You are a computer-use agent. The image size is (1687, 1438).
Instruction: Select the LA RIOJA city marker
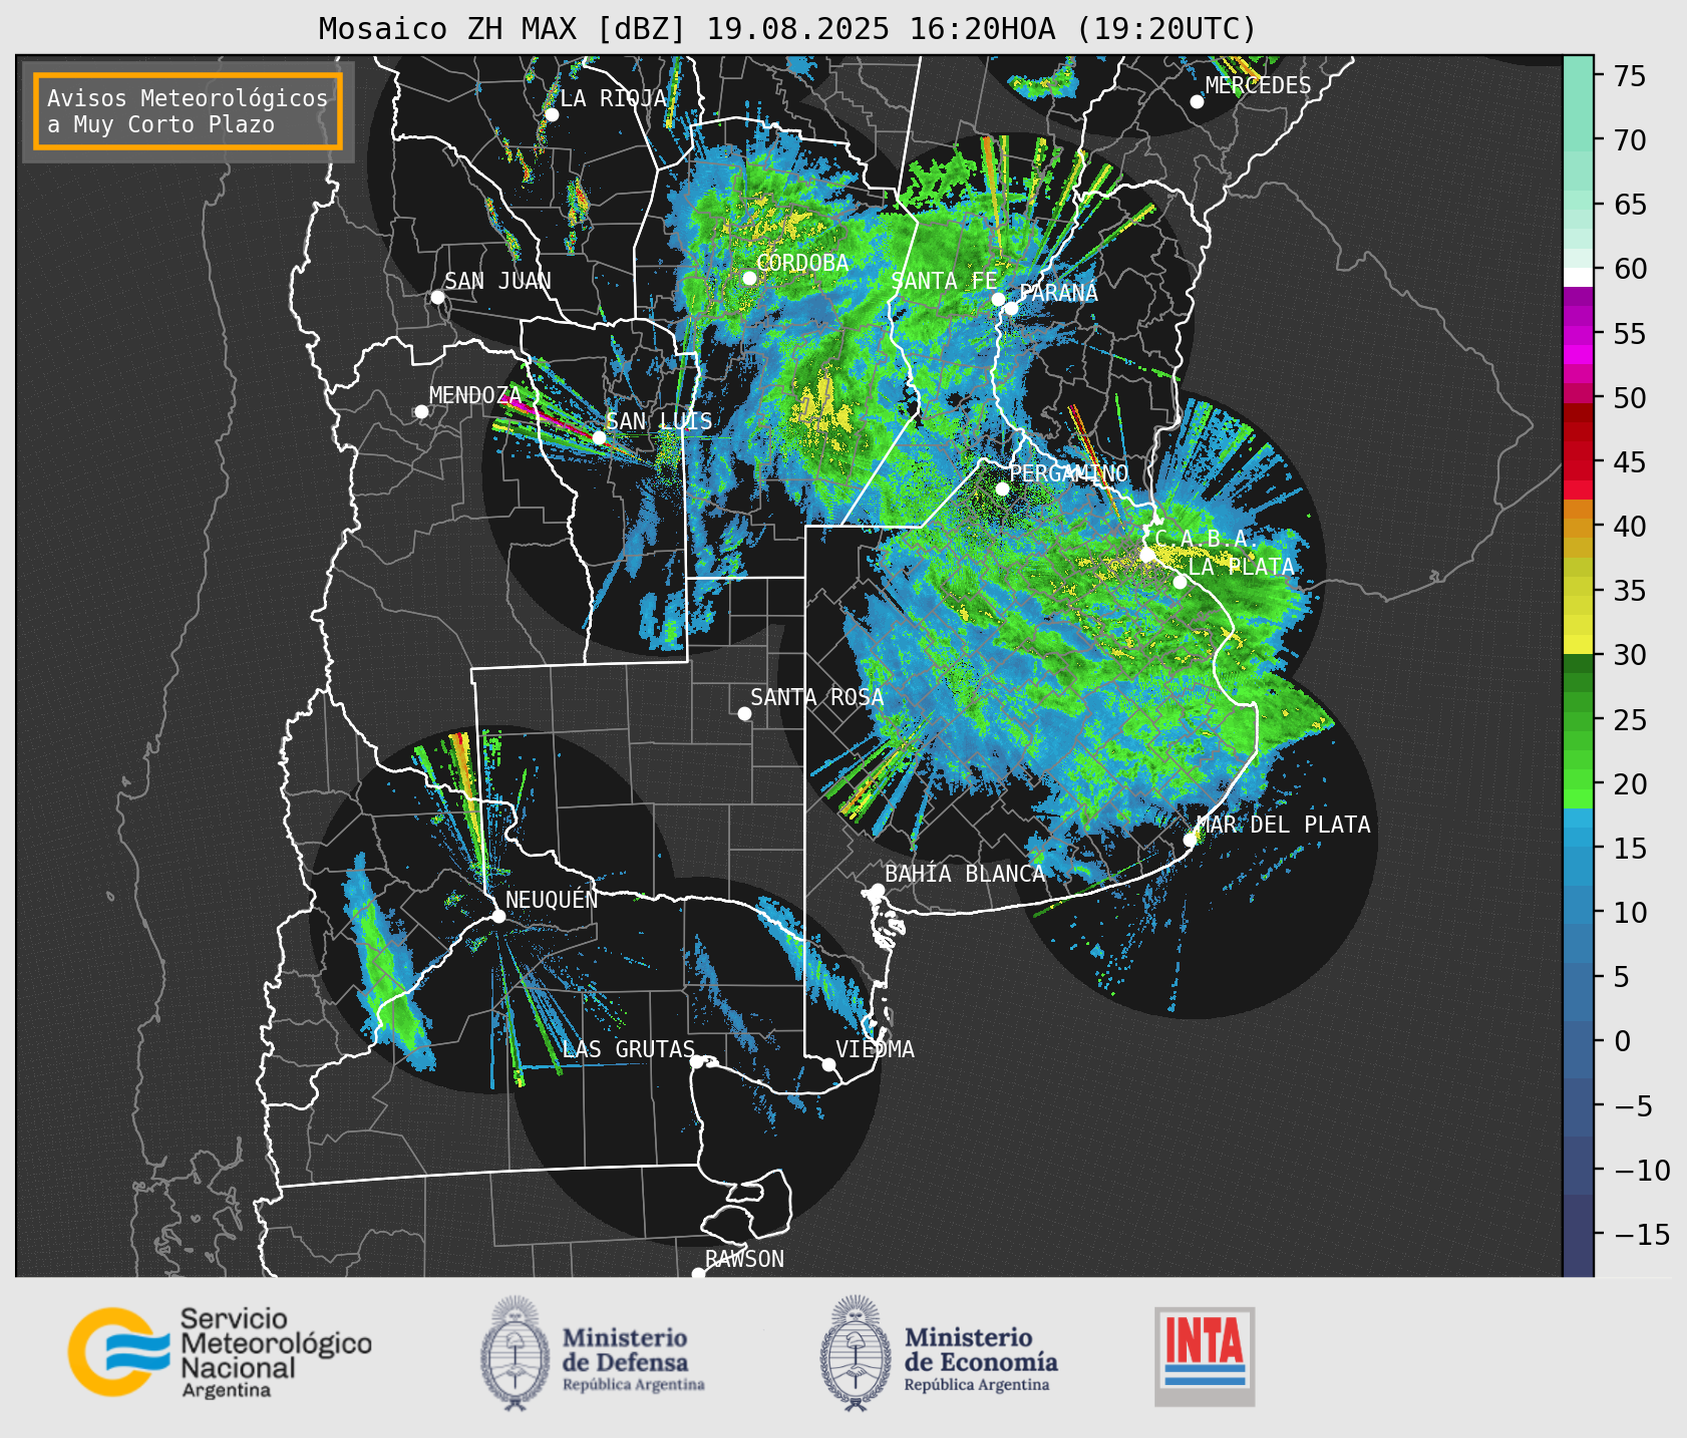click(x=551, y=115)
